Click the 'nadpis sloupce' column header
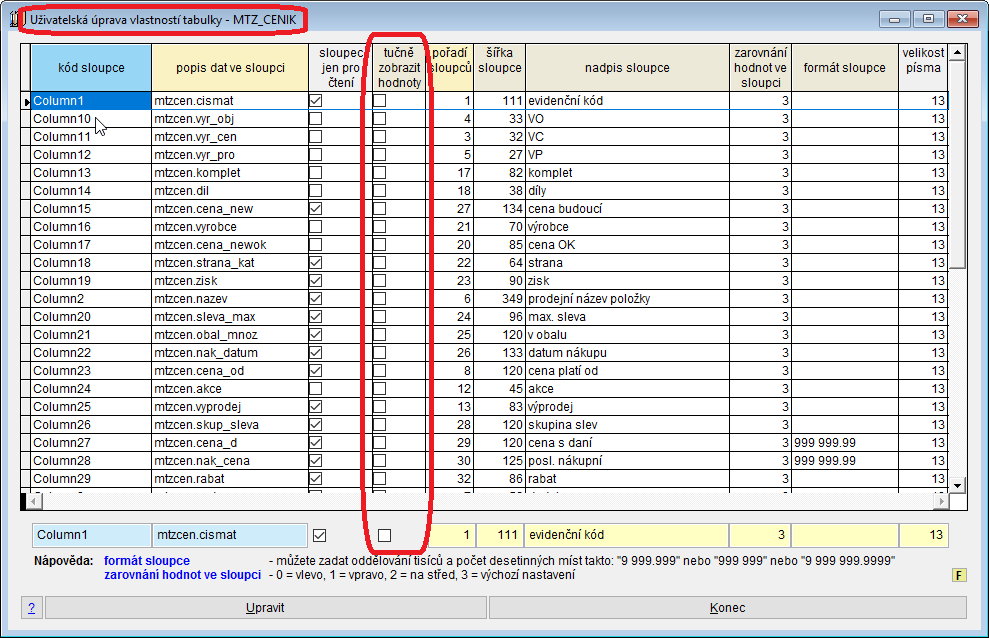Viewport: 989px width, 638px height. pos(627,68)
